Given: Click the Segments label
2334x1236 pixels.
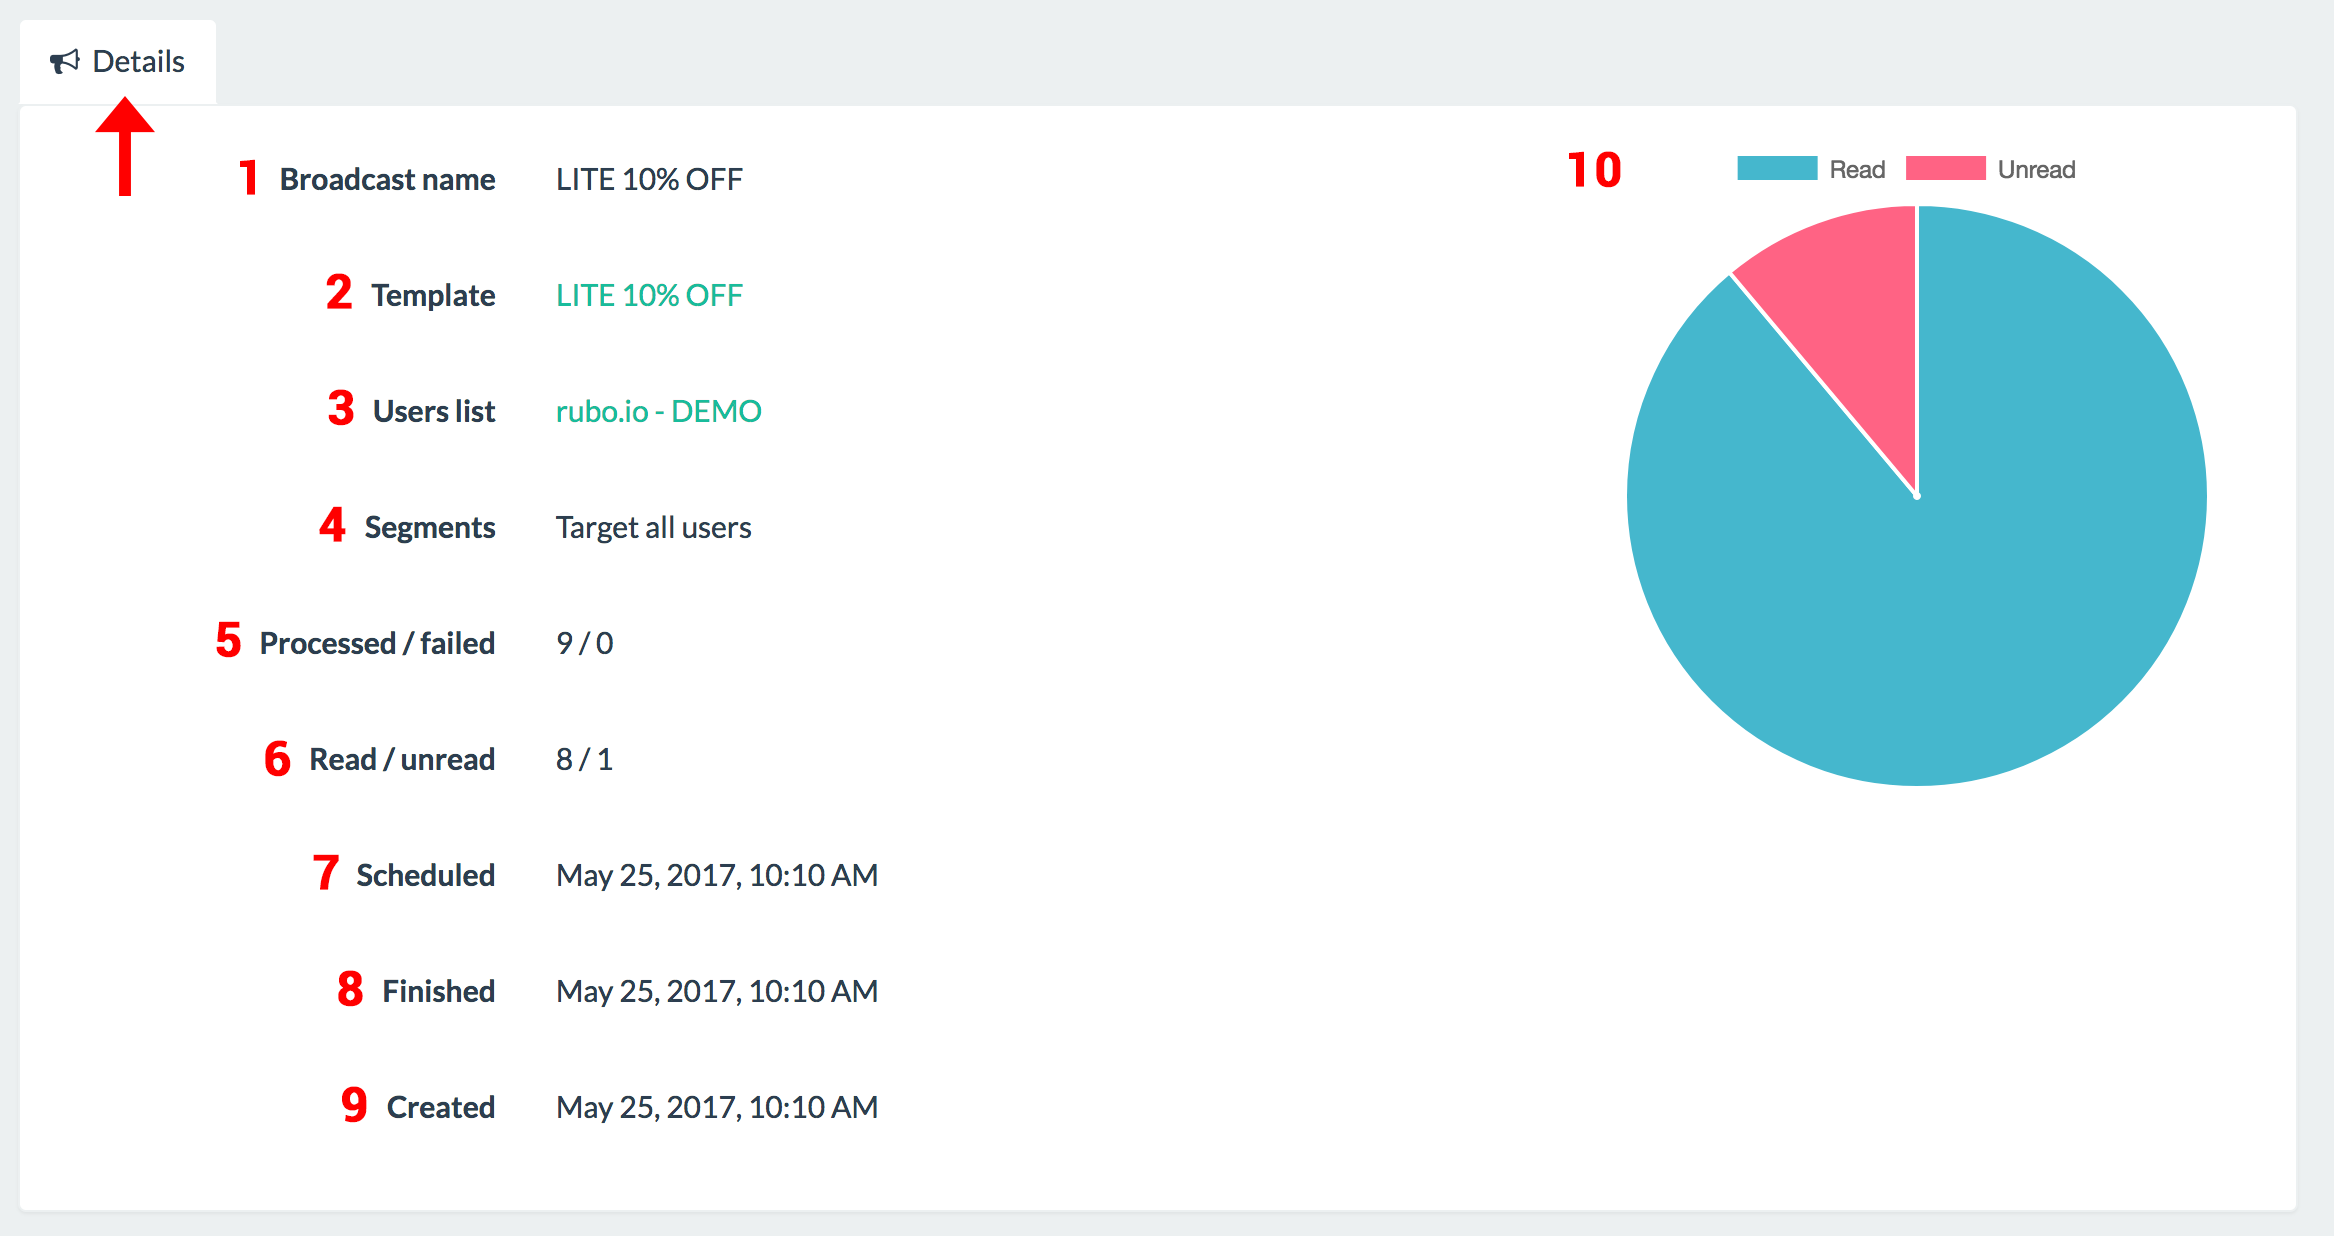Looking at the screenshot, I should [x=429, y=527].
